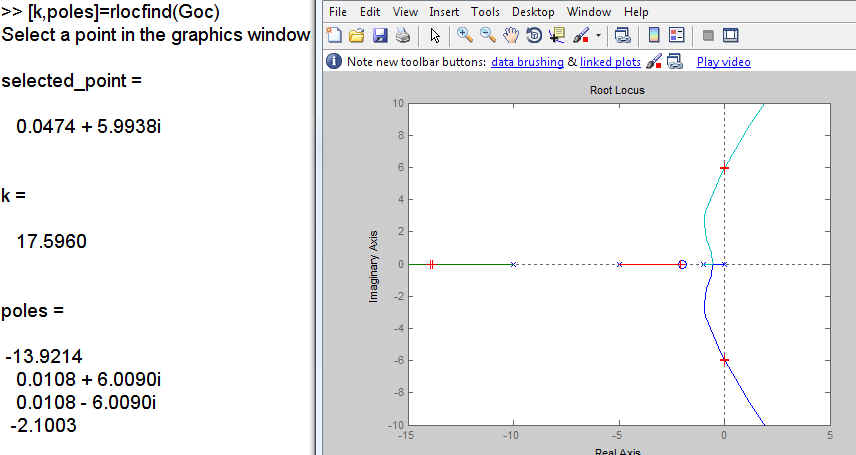
Task: Click the red plus marker at 6i on root locus
Action: (724, 168)
